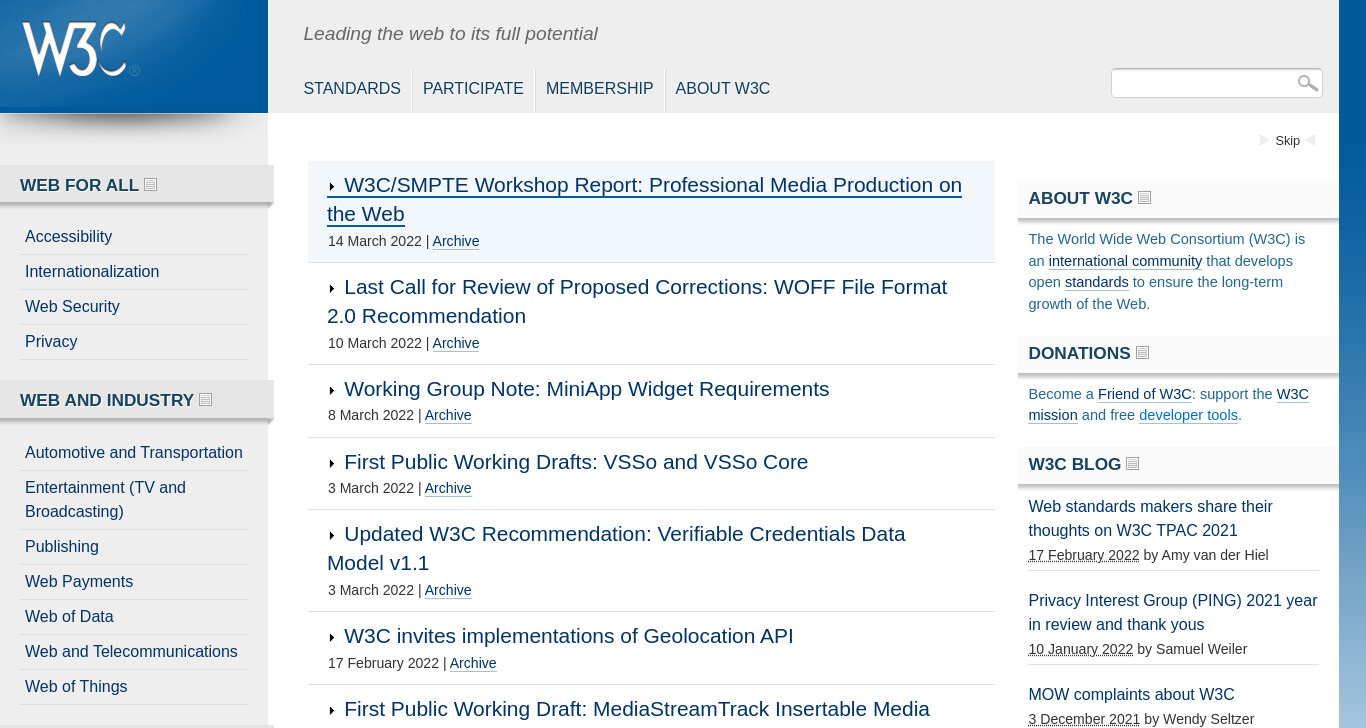Open the developer tools link

click(1188, 415)
